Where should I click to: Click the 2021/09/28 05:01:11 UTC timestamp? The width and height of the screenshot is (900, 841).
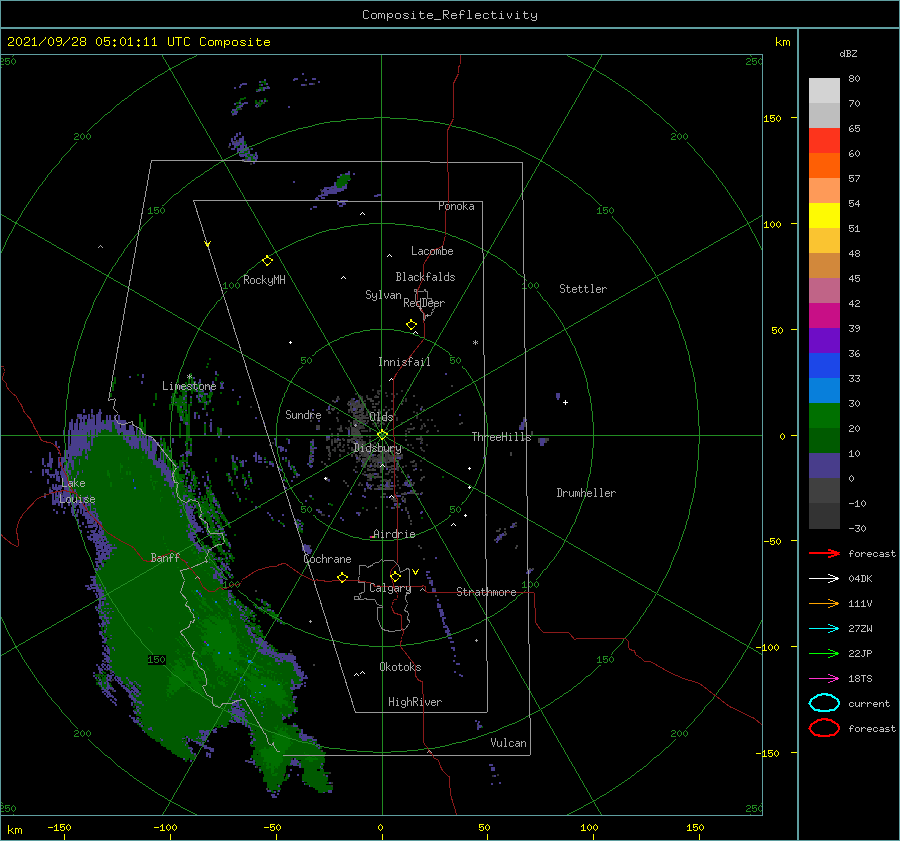tap(99, 42)
